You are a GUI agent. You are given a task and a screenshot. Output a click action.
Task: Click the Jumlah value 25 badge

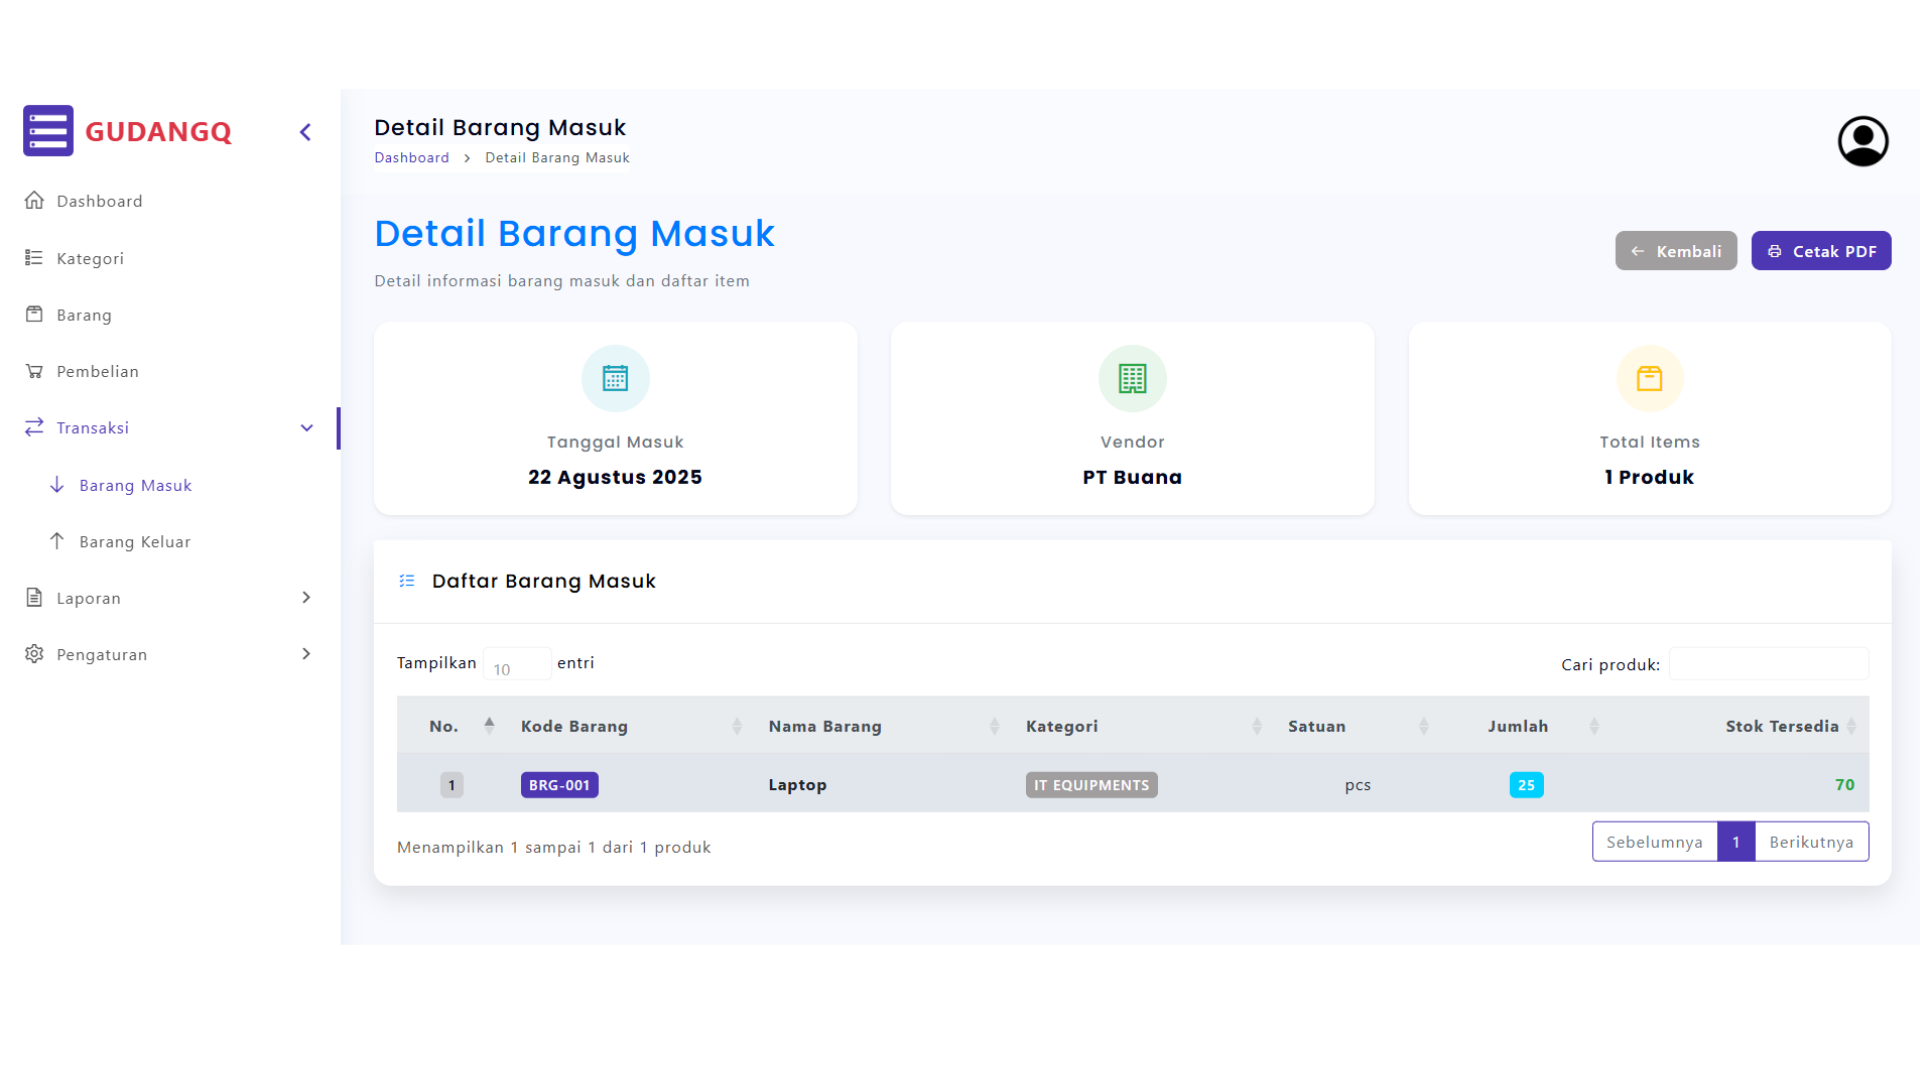[x=1526, y=785]
